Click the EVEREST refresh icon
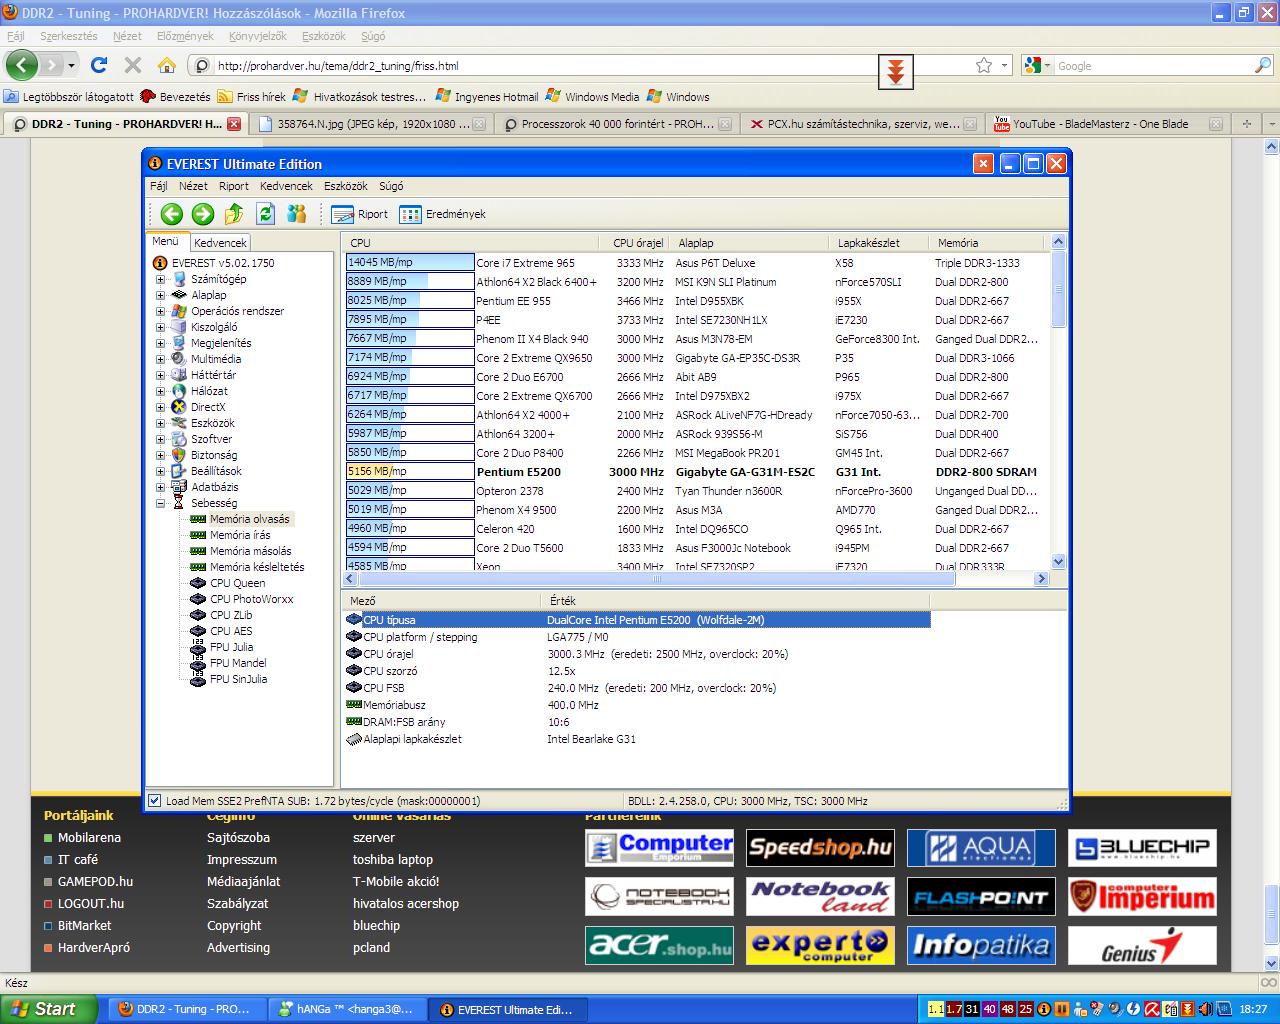The height and width of the screenshot is (1024, 1280). click(x=265, y=213)
